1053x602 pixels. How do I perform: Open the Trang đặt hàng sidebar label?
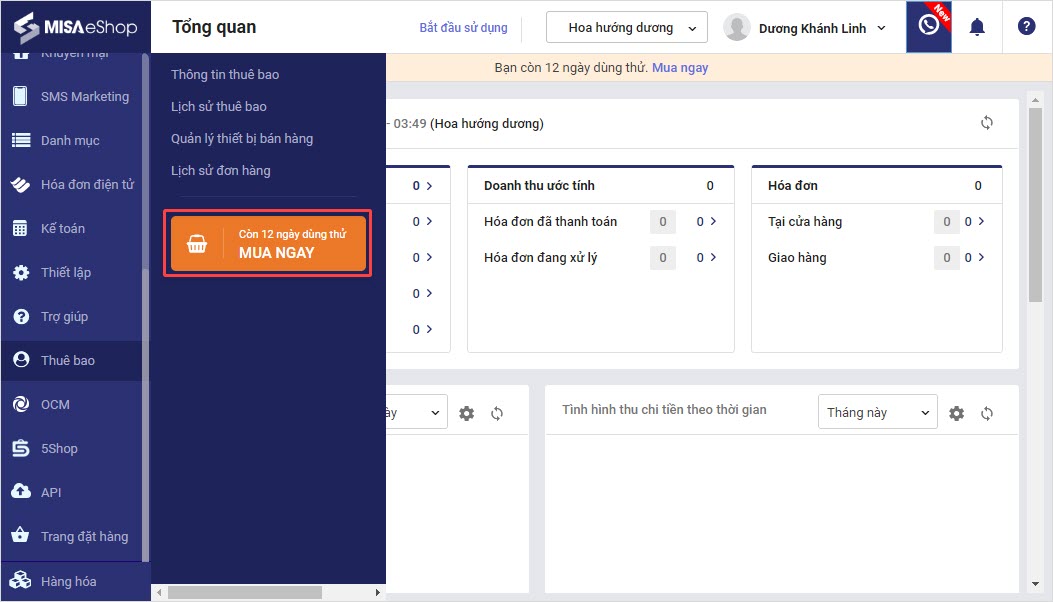[x=85, y=536]
